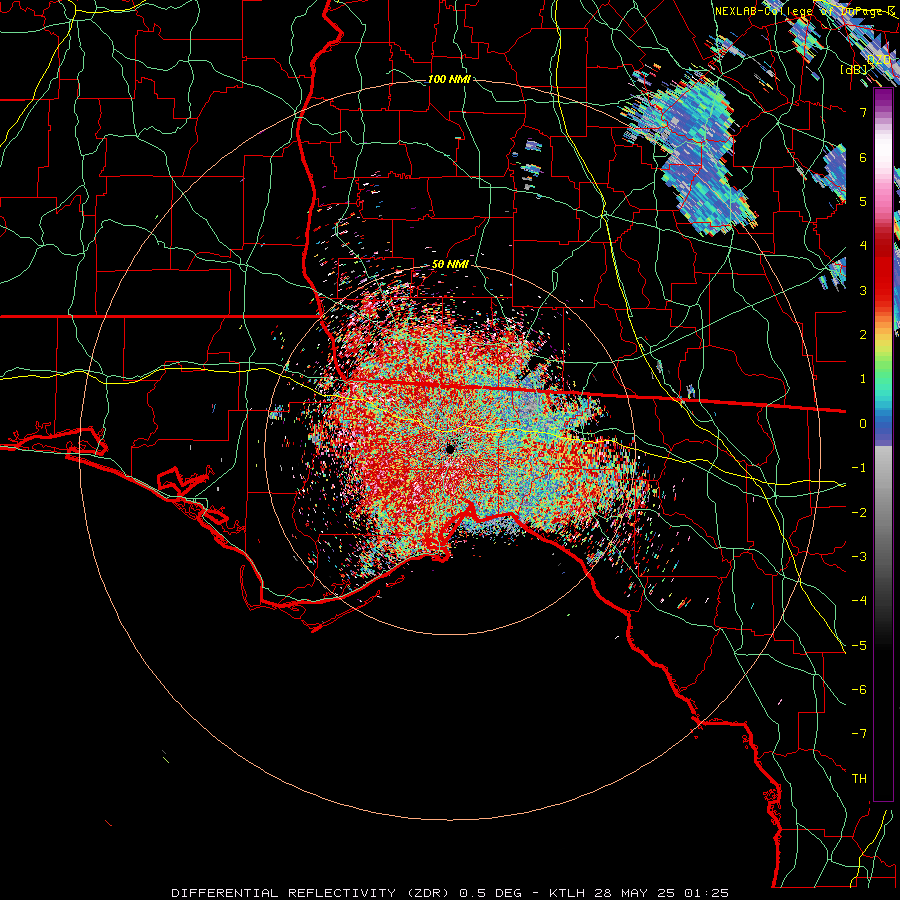Click the "6" value on the scale
Viewport: 900px width, 900px height.
point(863,157)
